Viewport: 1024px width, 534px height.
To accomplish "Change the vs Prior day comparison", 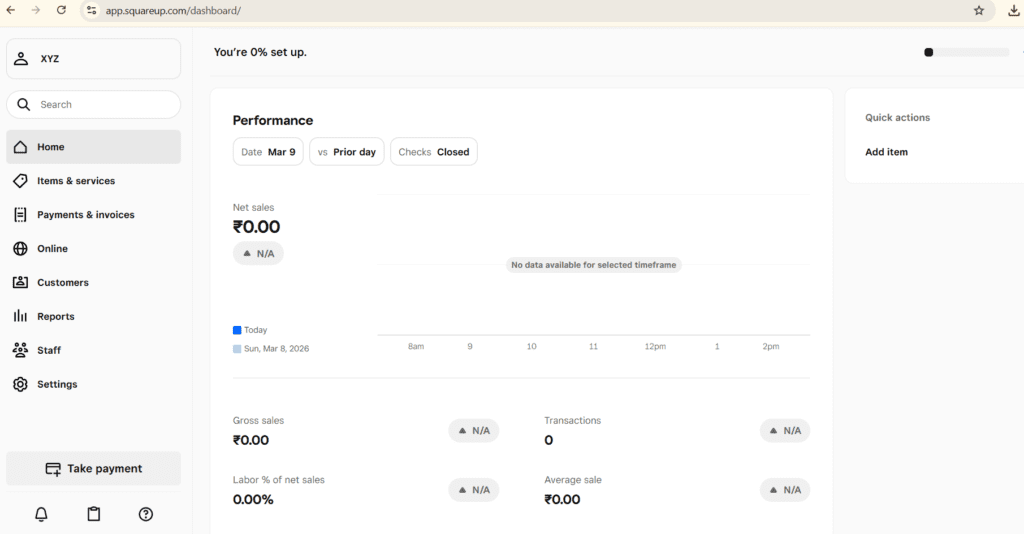I will pos(346,152).
